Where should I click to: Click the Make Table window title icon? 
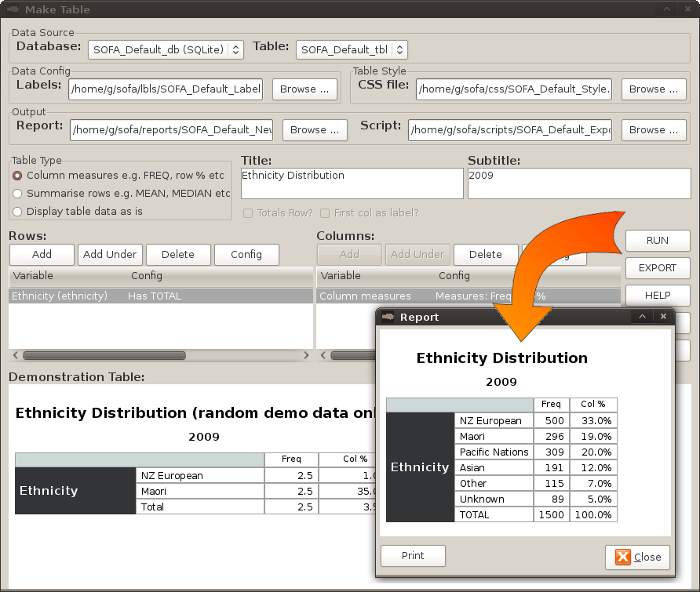[x=12, y=9]
